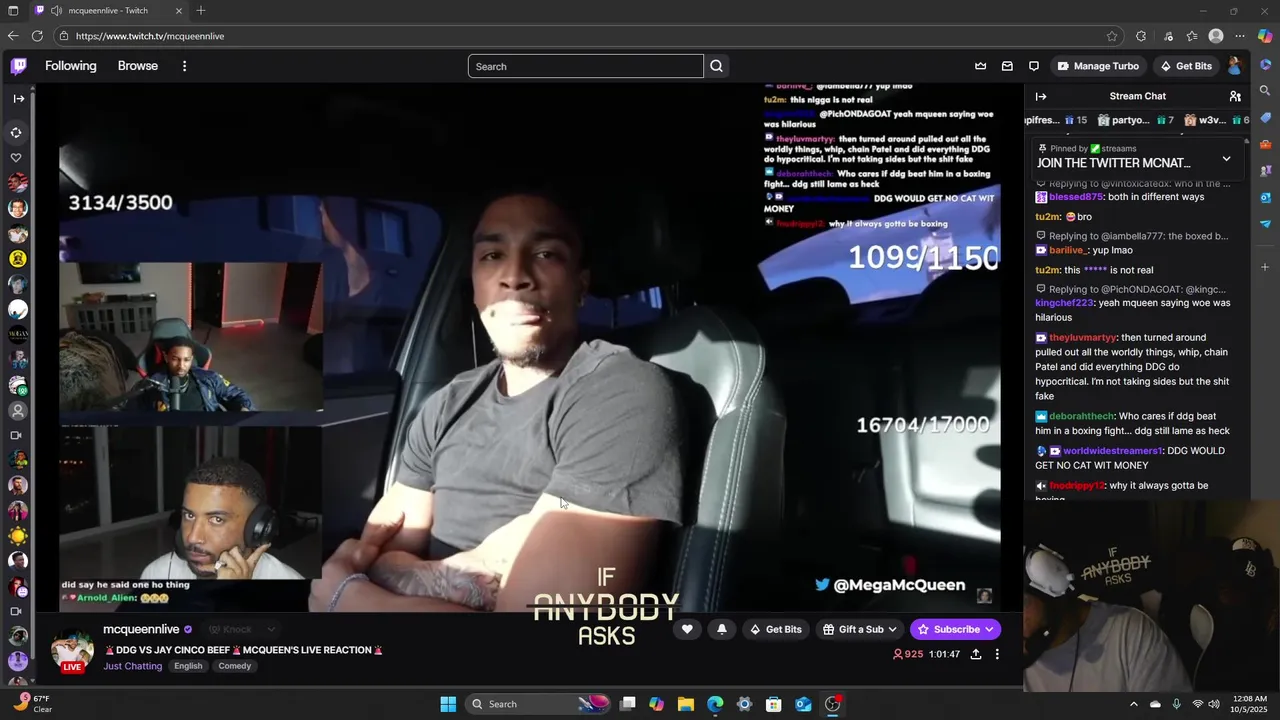Click Manage Turbo button

(1098, 66)
